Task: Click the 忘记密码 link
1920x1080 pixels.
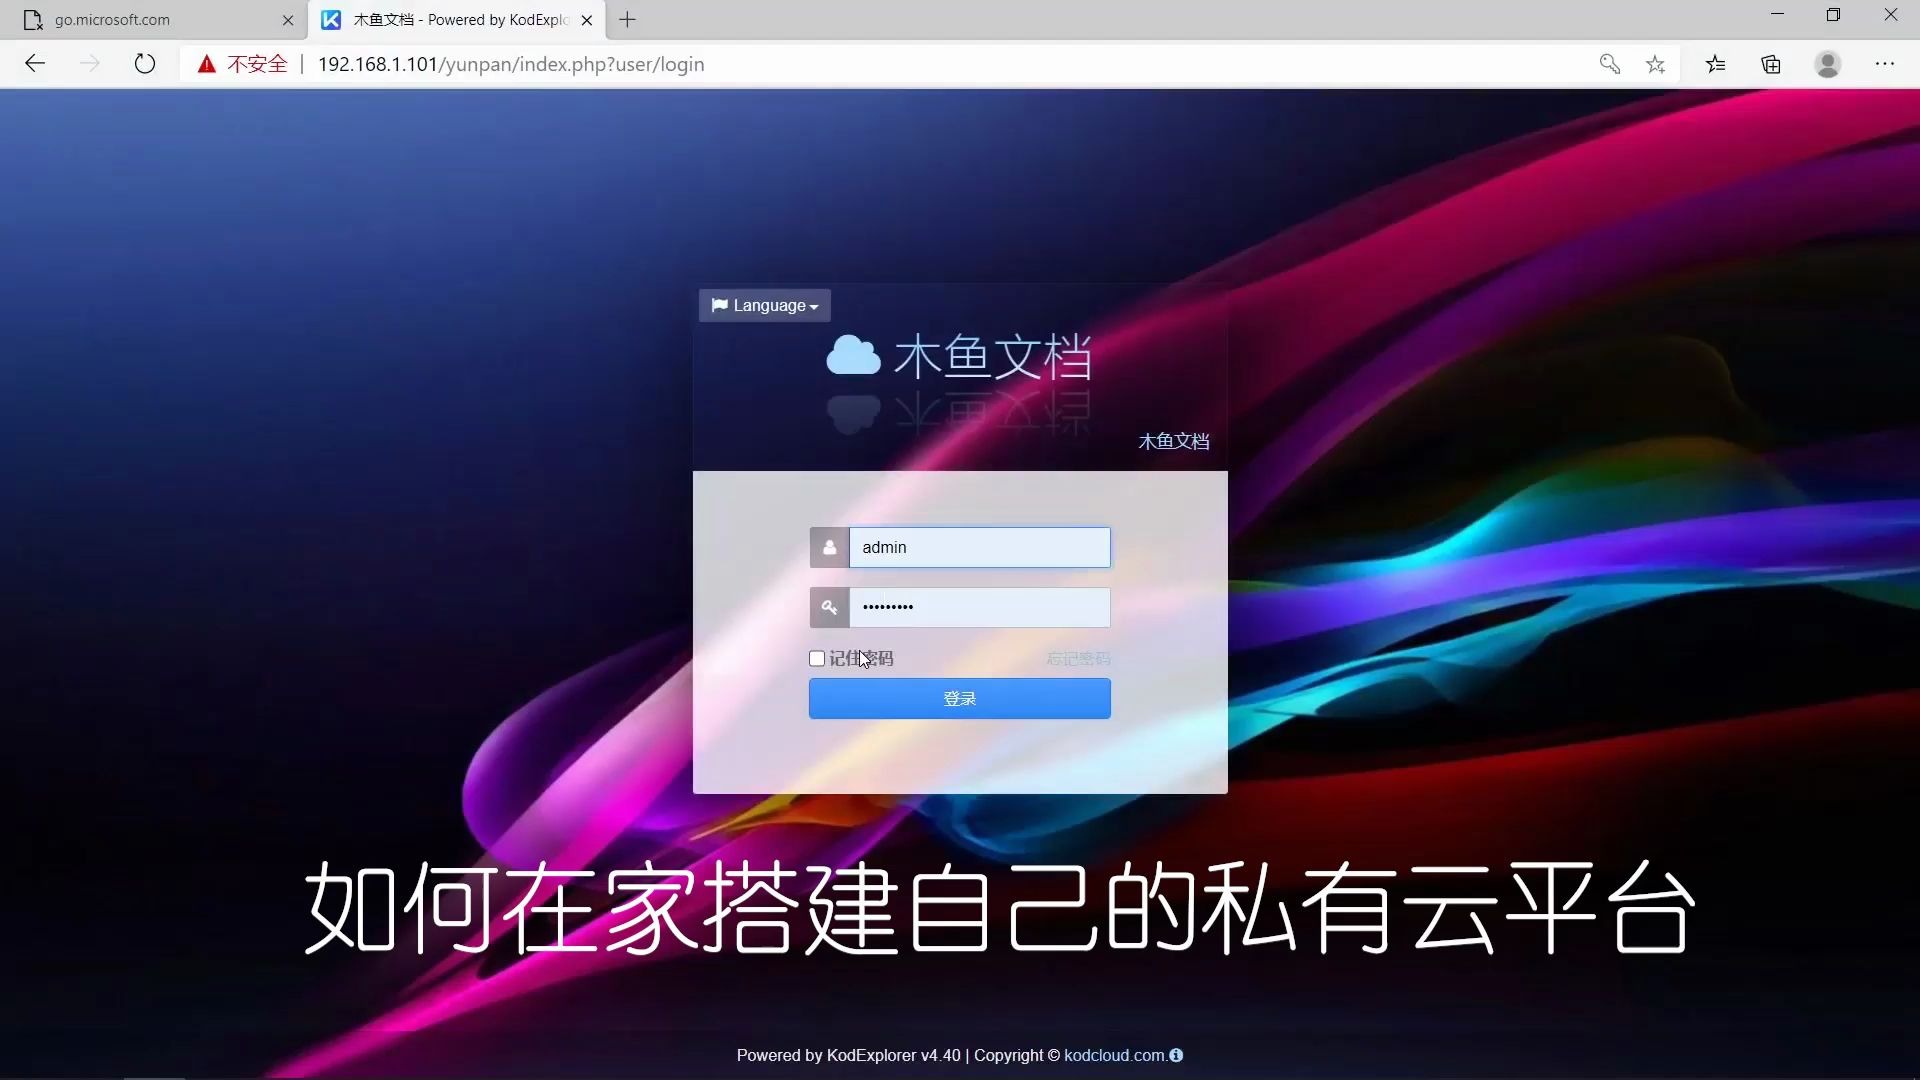Action: [x=1078, y=659]
